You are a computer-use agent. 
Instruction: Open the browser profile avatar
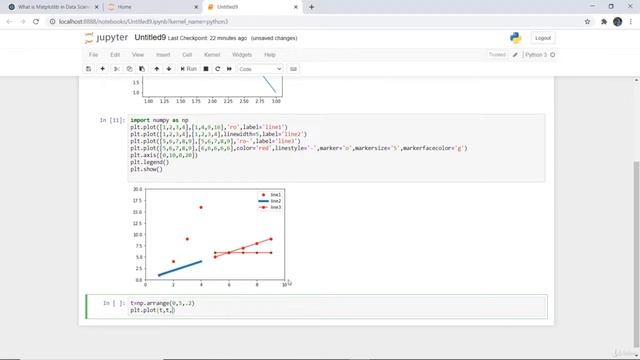(618, 22)
